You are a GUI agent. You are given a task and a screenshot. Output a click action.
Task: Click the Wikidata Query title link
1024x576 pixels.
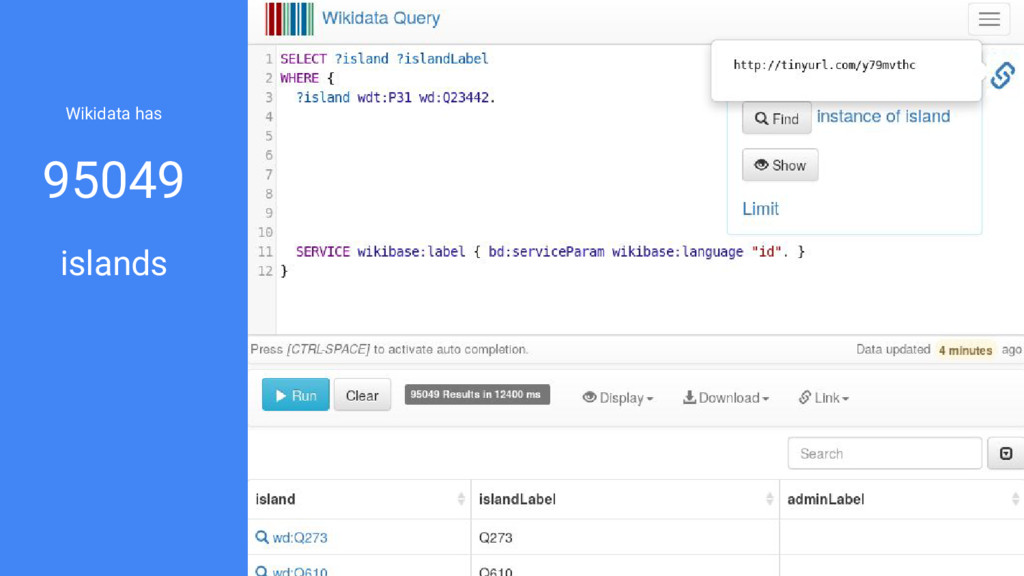[x=381, y=18]
